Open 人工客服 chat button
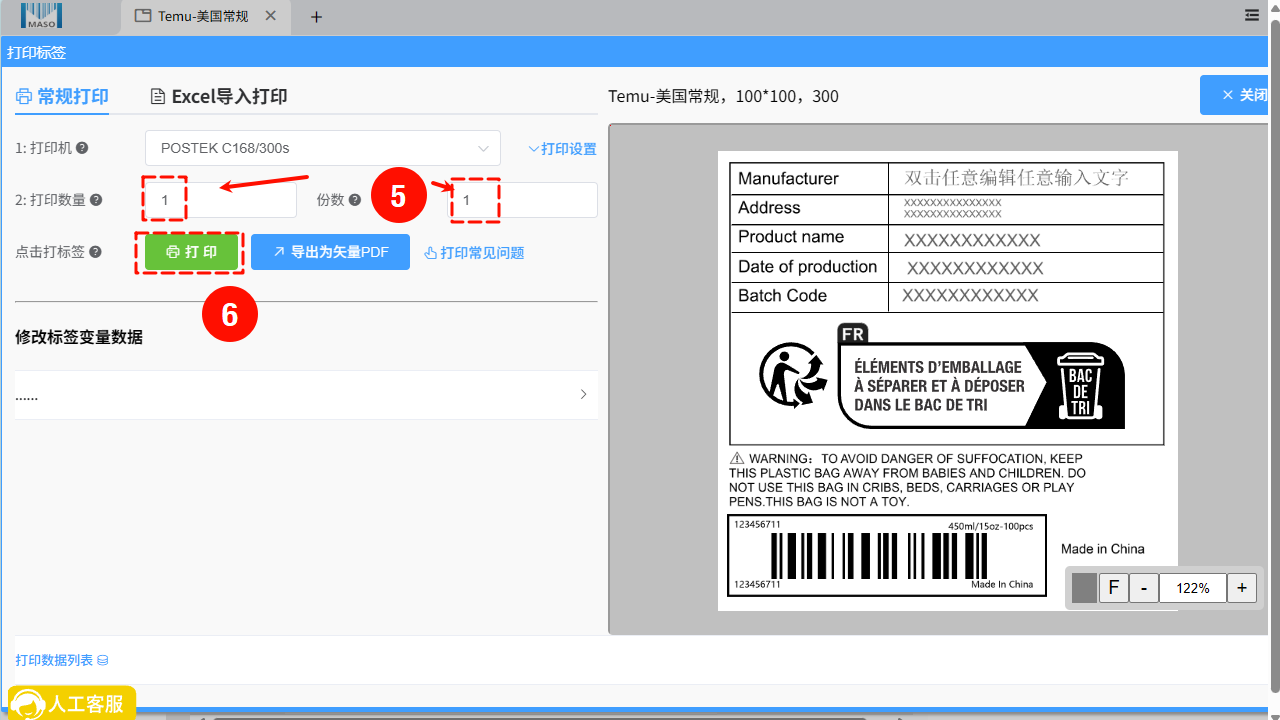 click(72, 703)
